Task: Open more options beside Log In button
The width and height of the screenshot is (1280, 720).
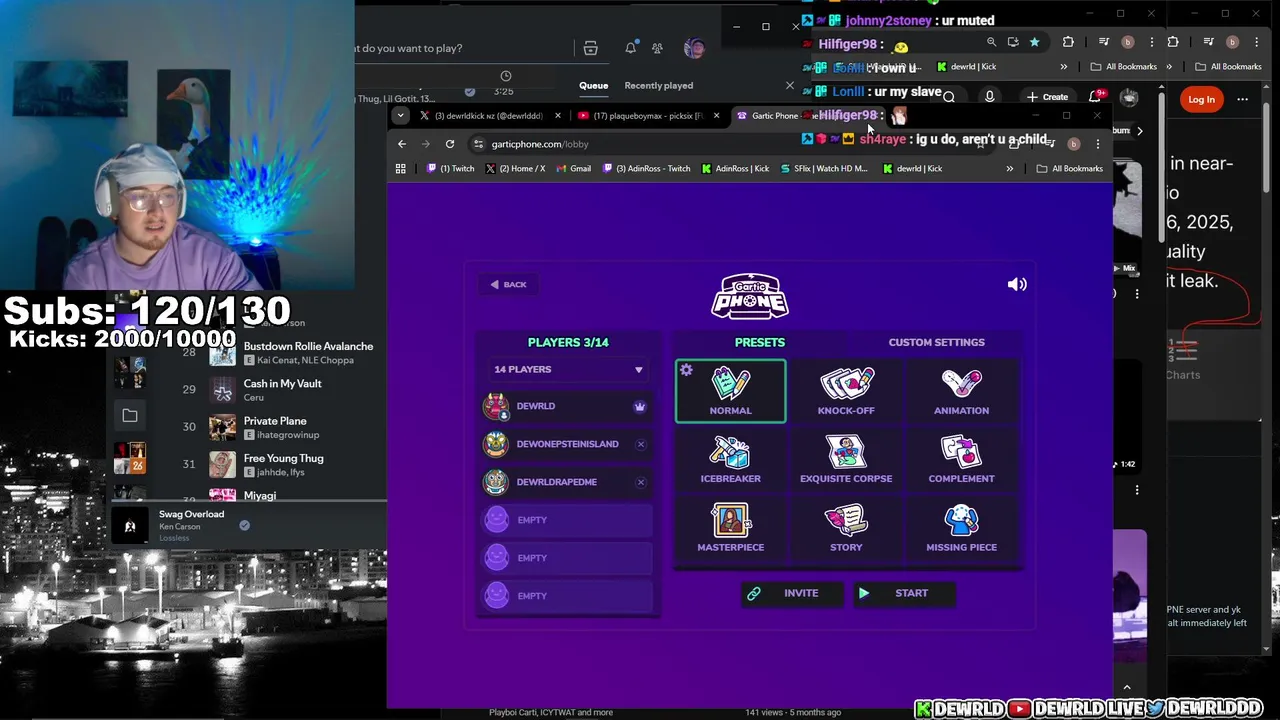Action: pos(1242,99)
